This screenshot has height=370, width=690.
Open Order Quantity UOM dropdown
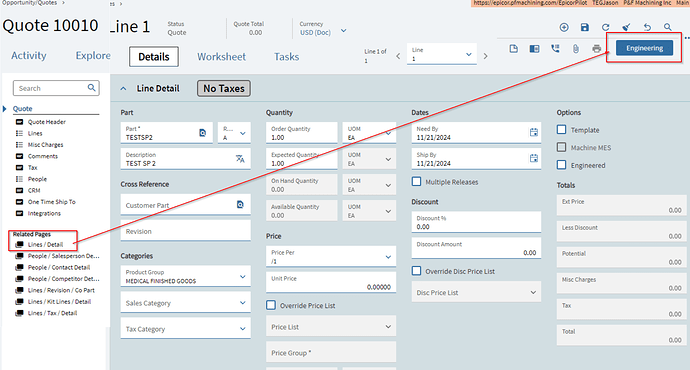click(388, 133)
